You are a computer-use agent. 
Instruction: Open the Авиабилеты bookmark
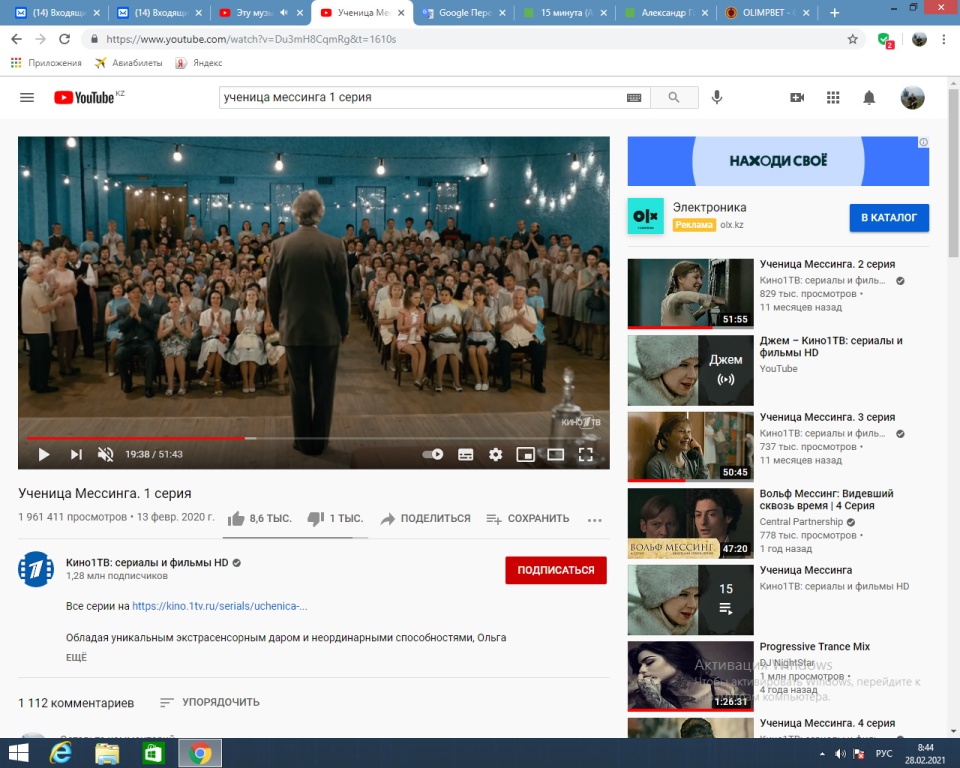(x=129, y=63)
